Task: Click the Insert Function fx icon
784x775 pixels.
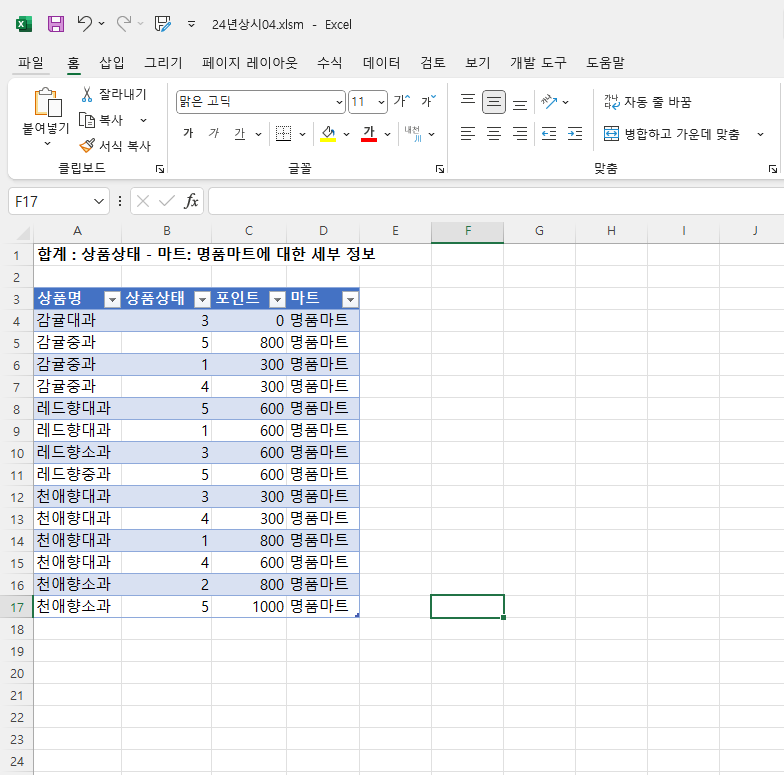Action: (191, 201)
